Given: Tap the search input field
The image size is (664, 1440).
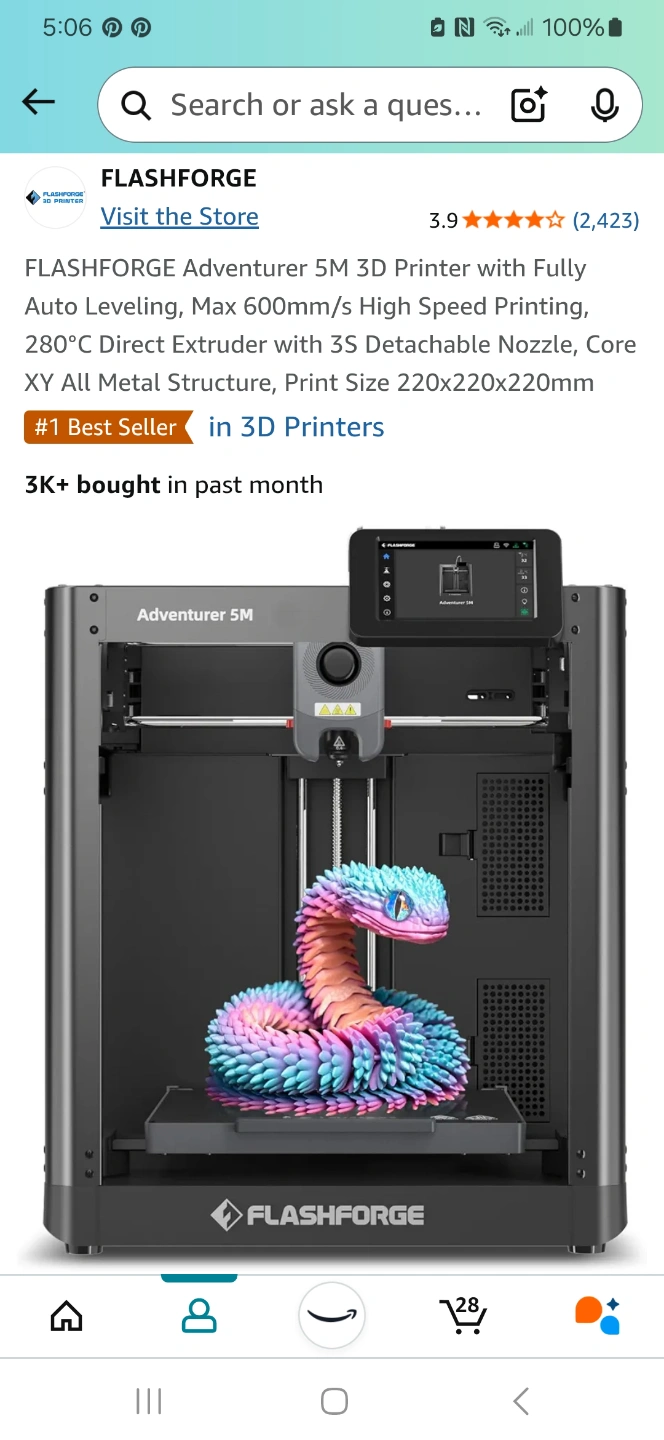Looking at the screenshot, I should point(325,105).
